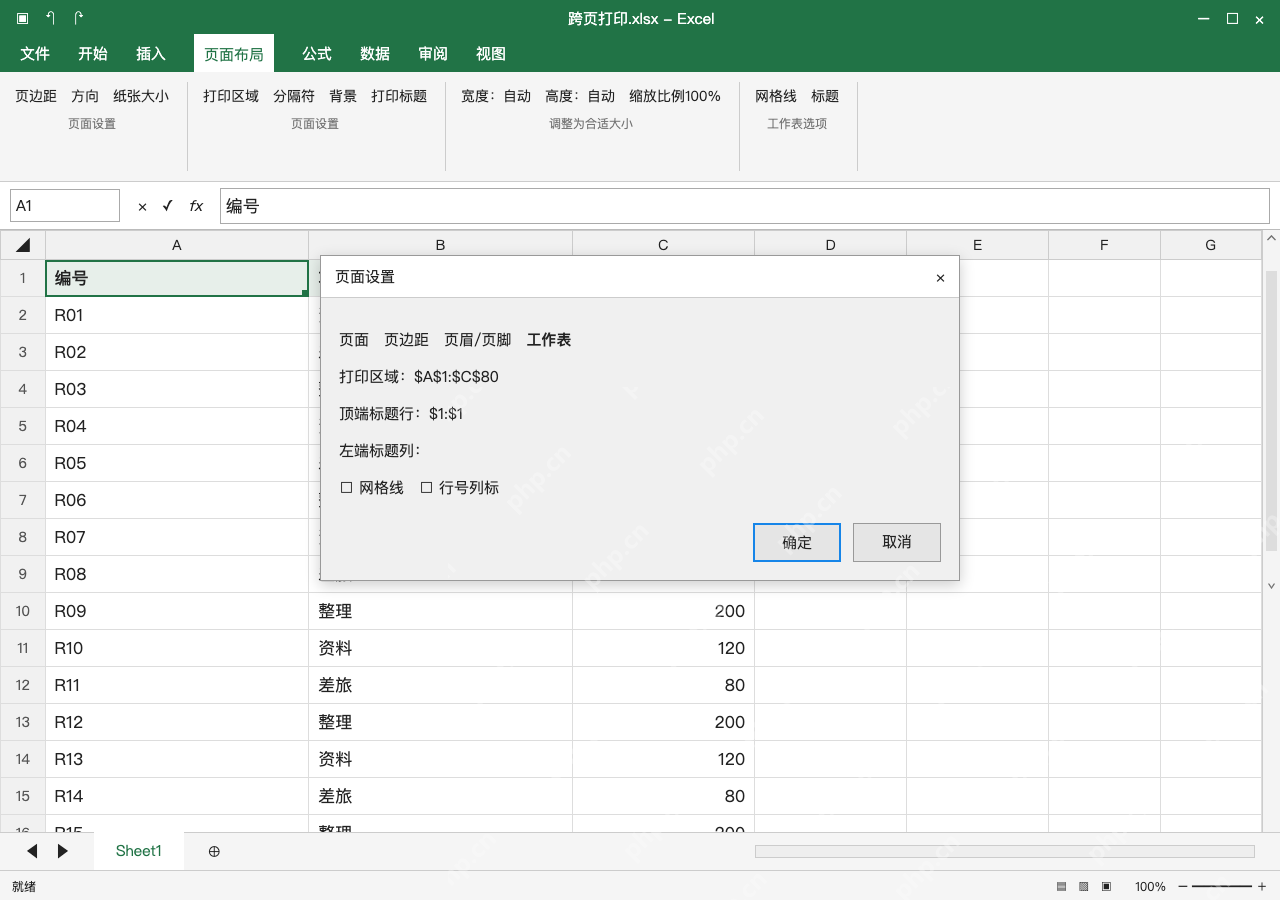
Task: Click the 背景 button in the ribbon
Action: (343, 96)
